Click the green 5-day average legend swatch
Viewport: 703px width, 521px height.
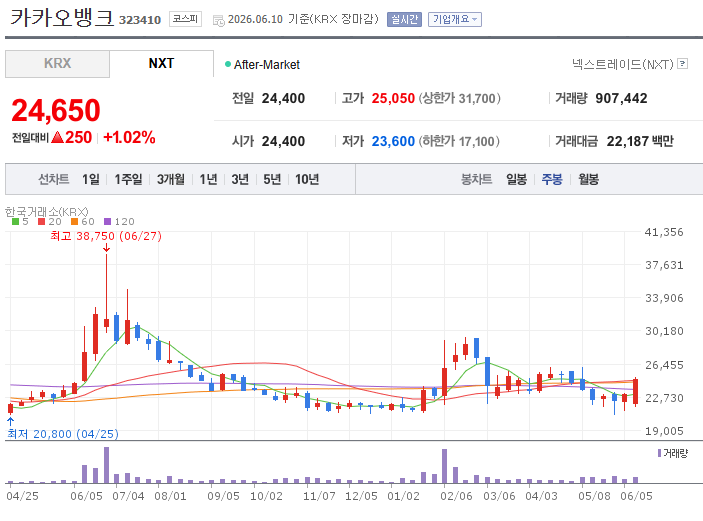(x=15, y=221)
